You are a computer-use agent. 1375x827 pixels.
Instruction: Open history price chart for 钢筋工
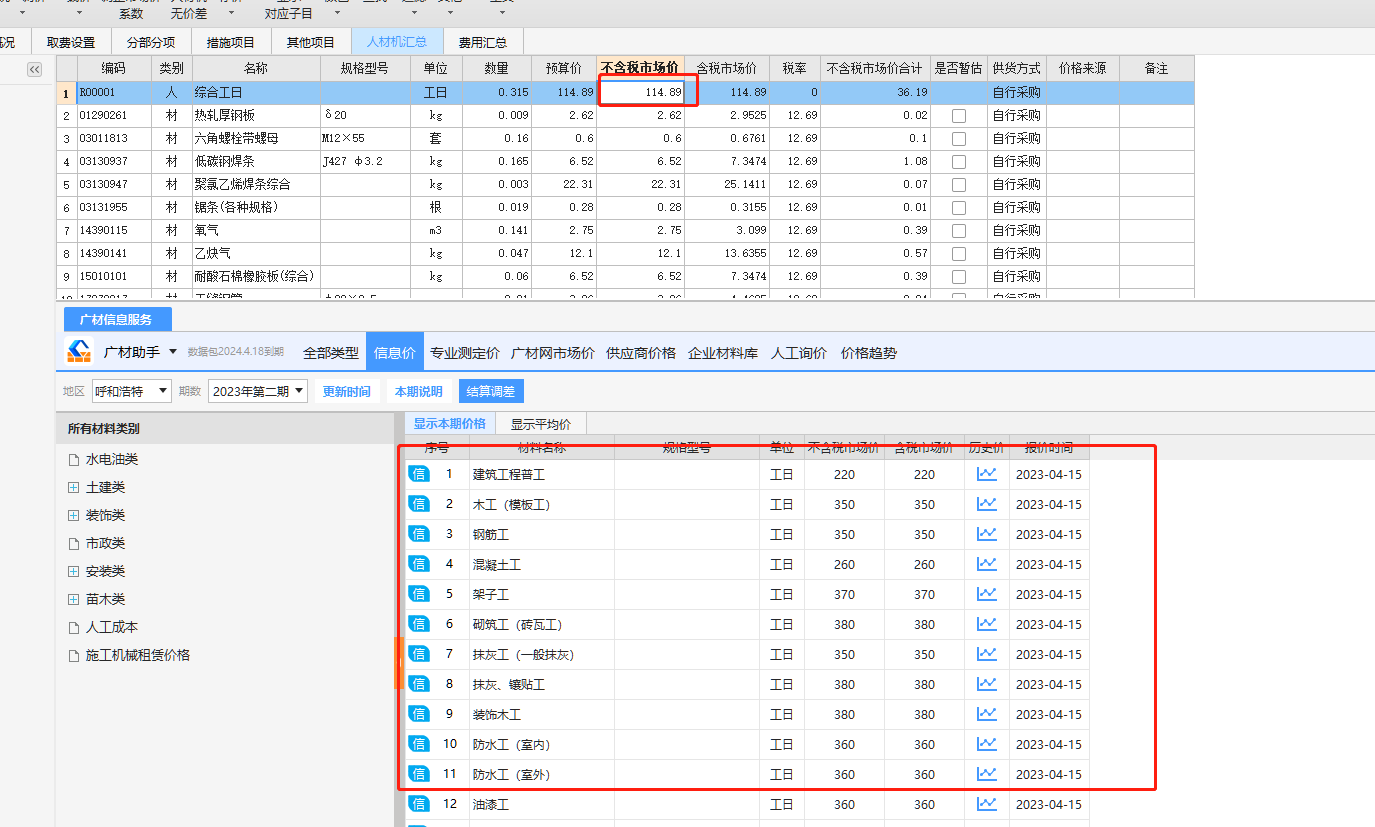pyautogui.click(x=987, y=534)
